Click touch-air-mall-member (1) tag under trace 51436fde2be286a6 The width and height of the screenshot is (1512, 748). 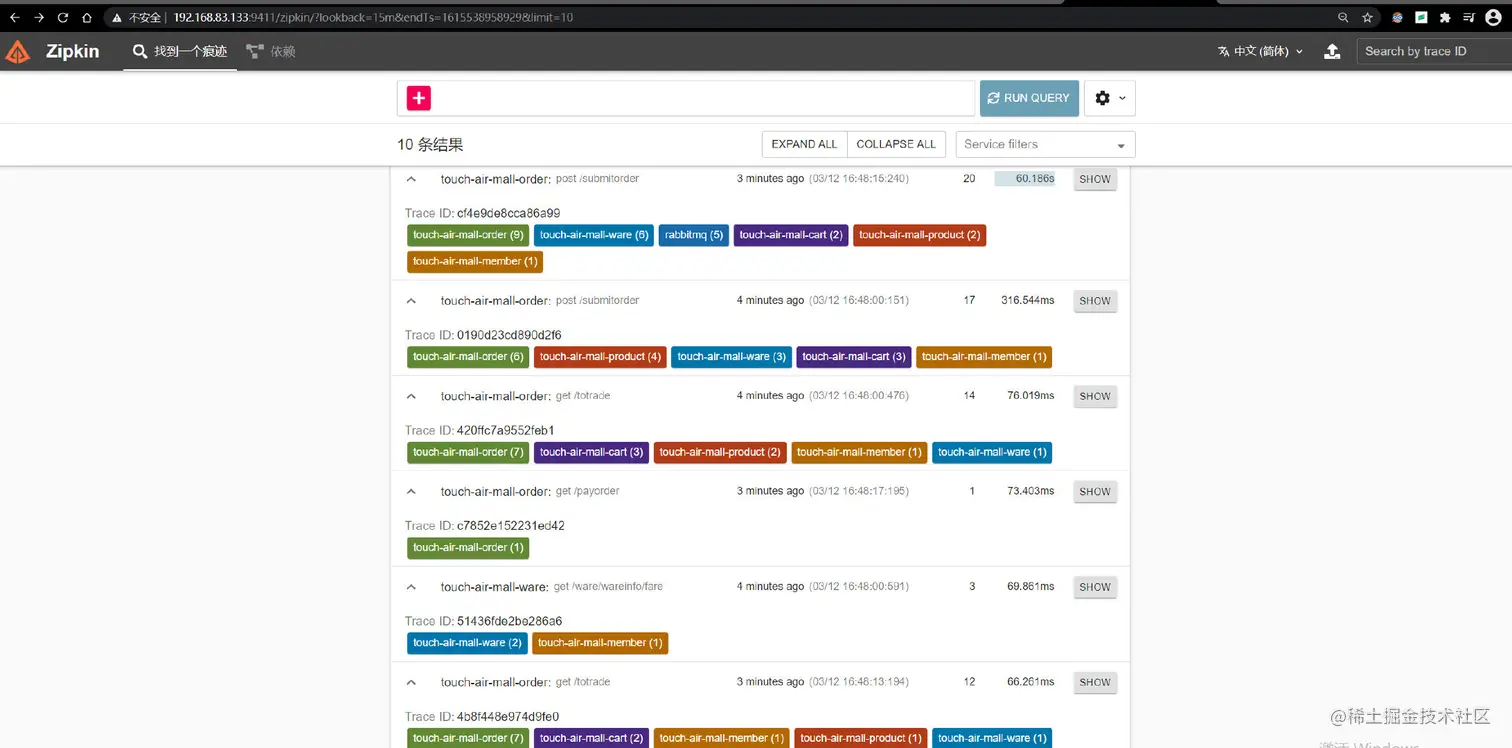click(600, 643)
